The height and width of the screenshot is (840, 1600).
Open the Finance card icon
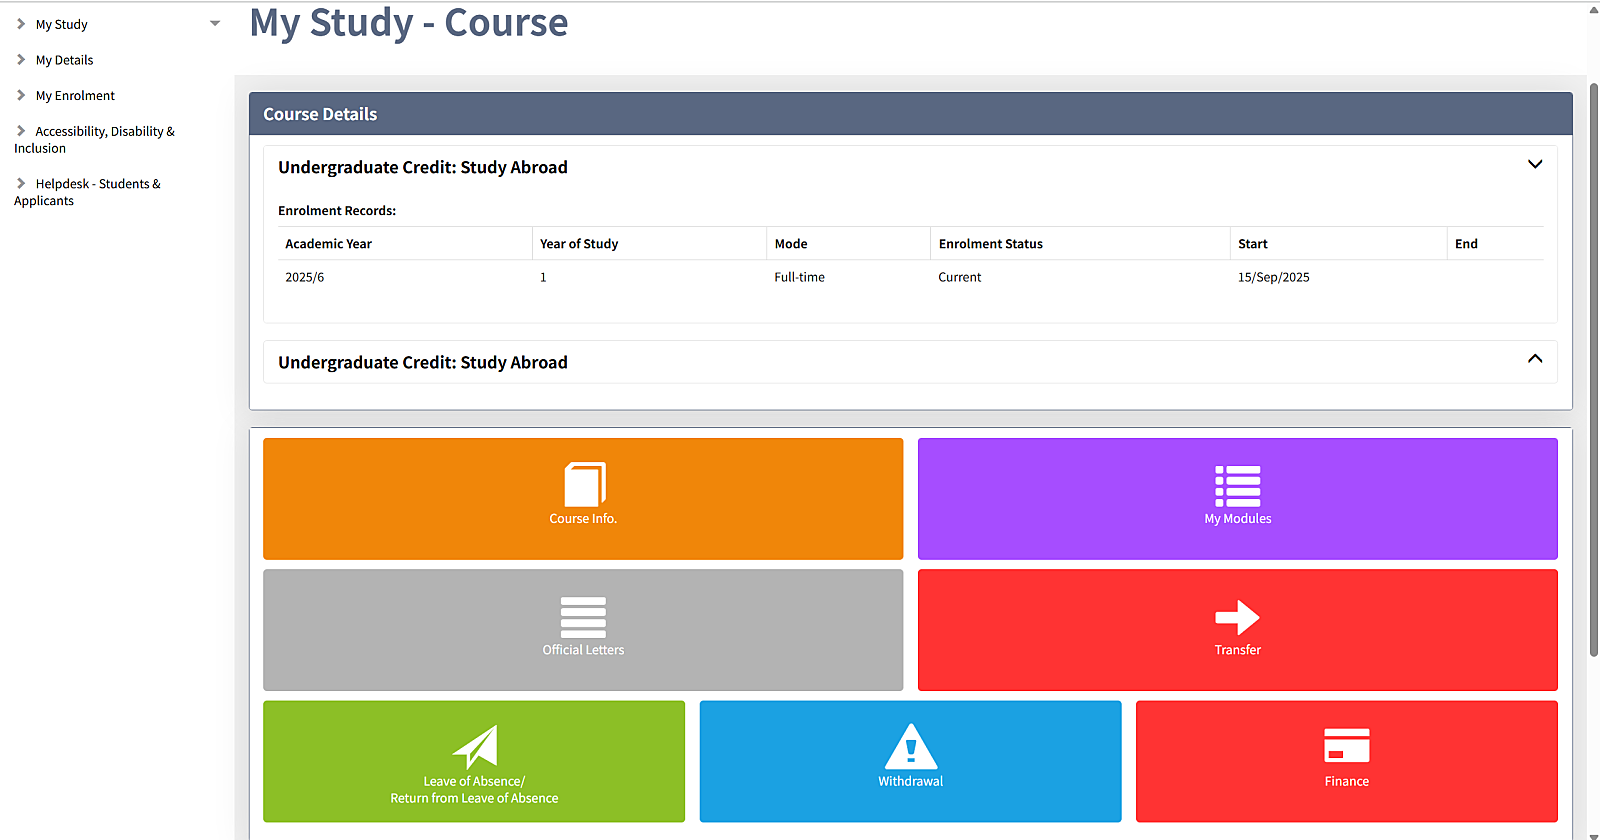point(1346,746)
